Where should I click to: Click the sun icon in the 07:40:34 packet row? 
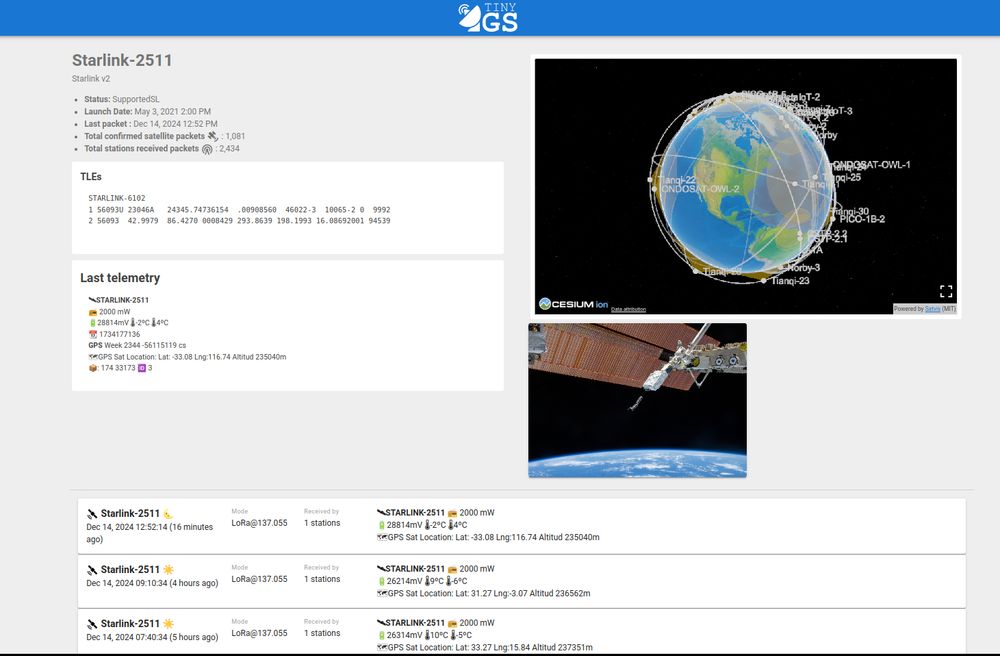[168, 623]
